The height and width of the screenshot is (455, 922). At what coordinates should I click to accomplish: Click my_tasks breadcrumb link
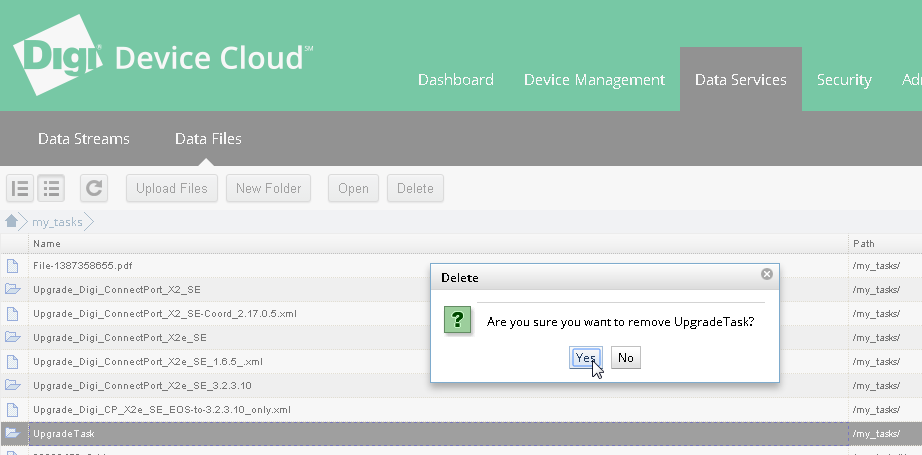(x=57, y=222)
